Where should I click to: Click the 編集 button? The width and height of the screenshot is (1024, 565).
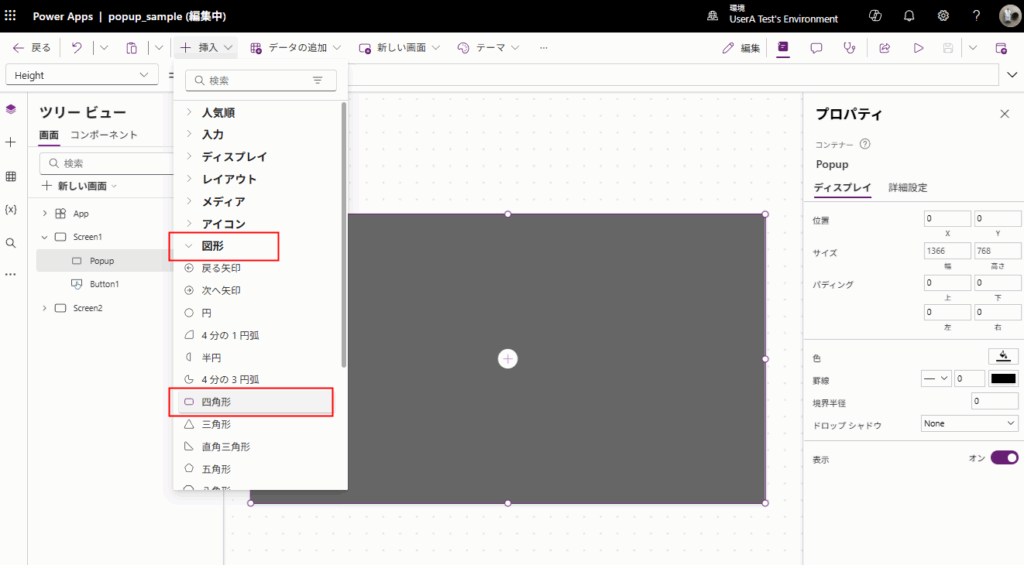coord(741,48)
